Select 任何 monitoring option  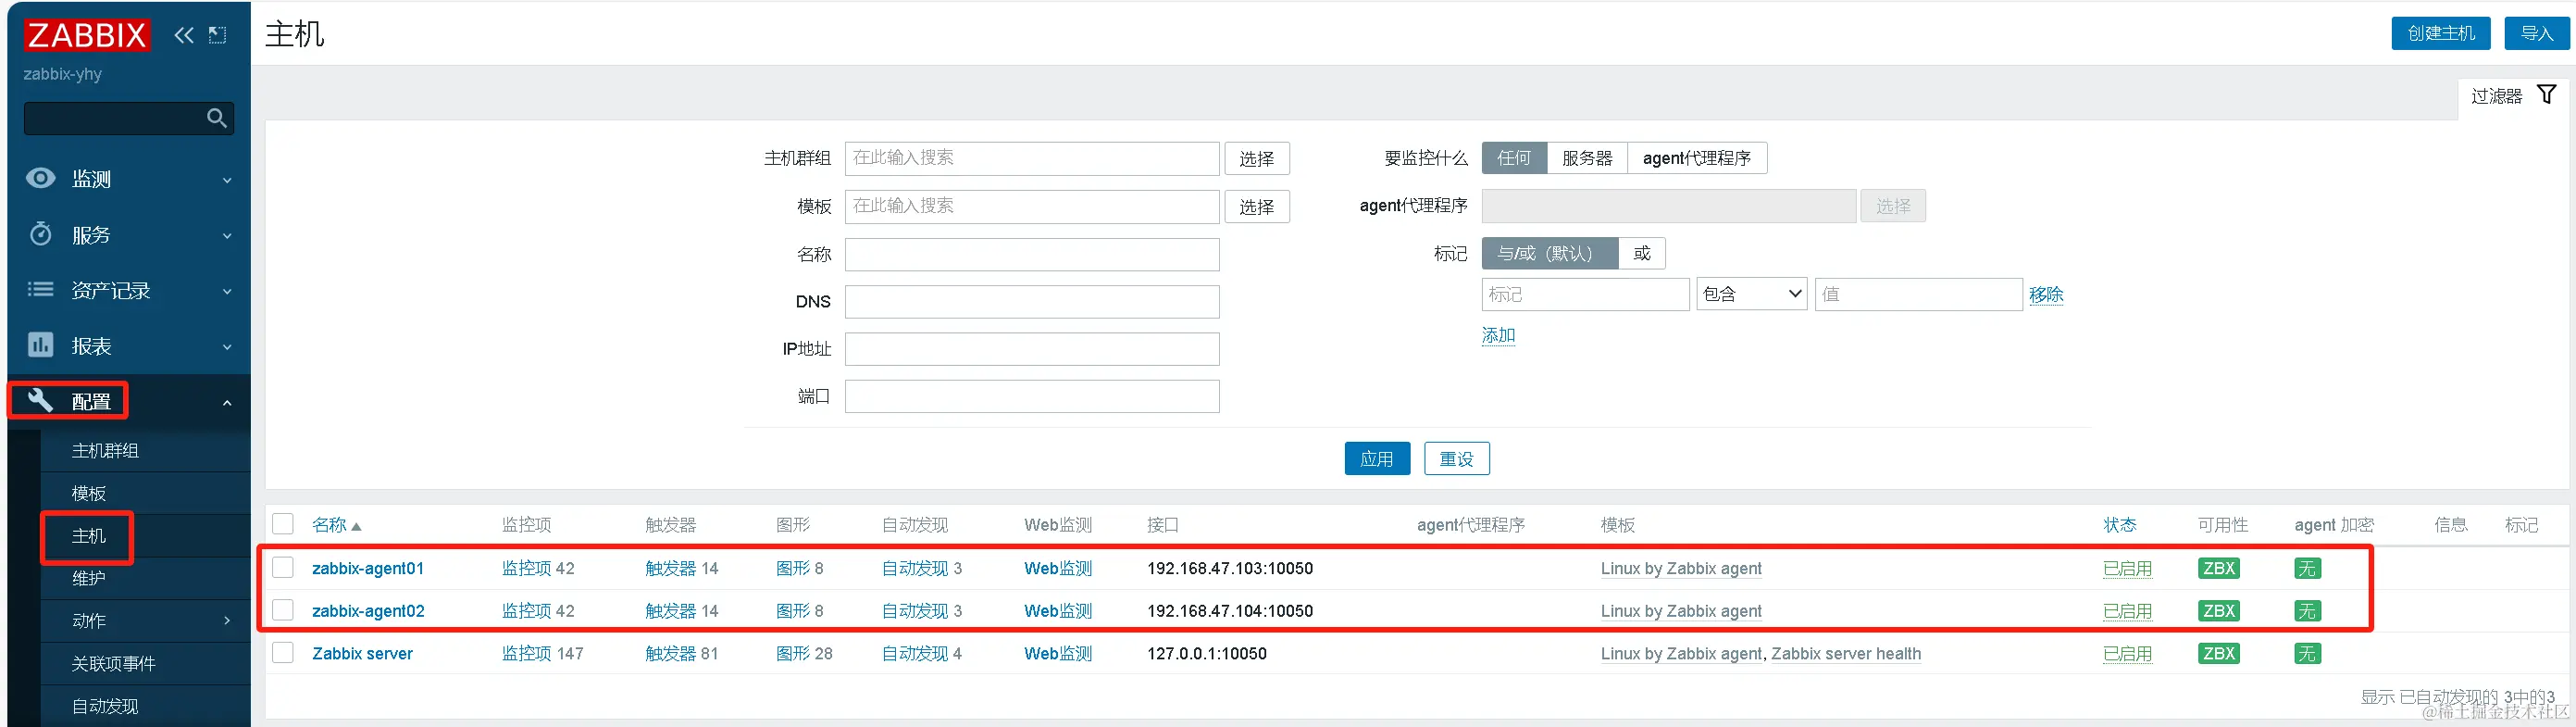(1514, 158)
